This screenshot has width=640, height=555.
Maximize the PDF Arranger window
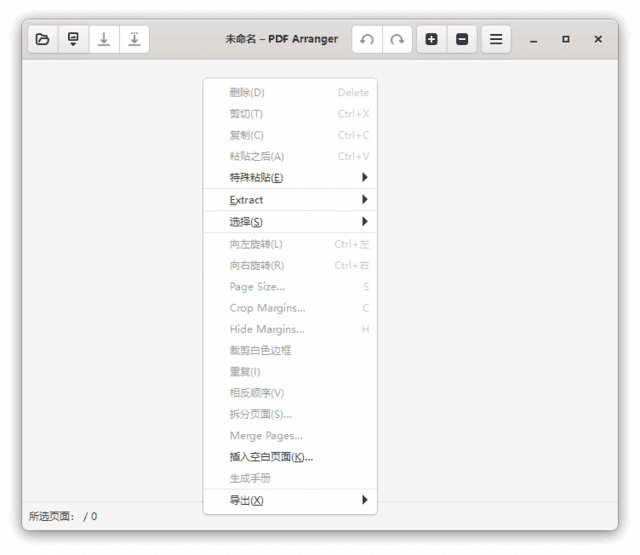566,39
